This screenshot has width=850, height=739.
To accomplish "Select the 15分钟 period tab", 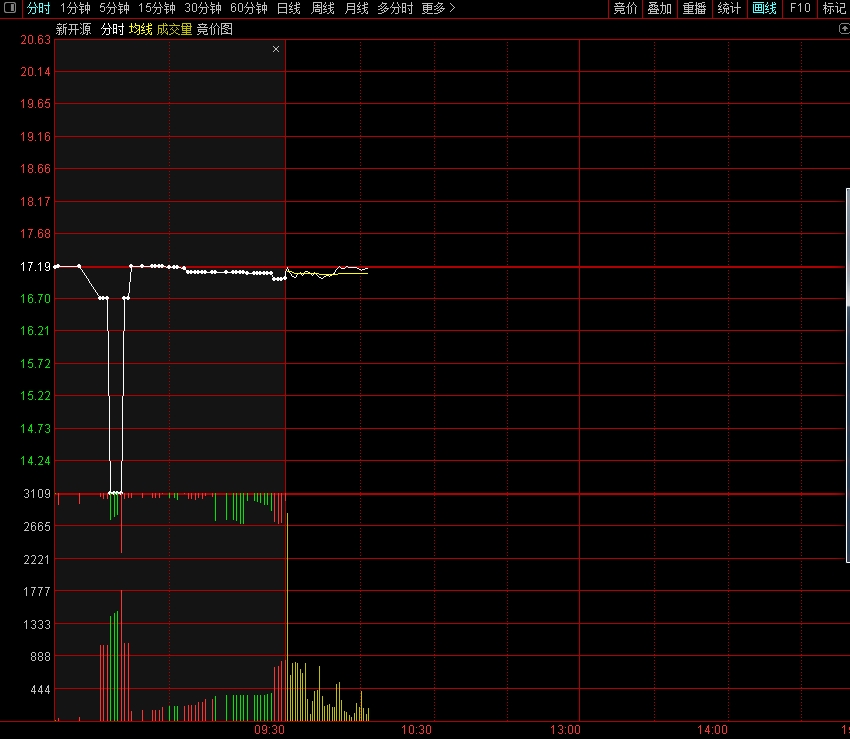I will click(157, 8).
